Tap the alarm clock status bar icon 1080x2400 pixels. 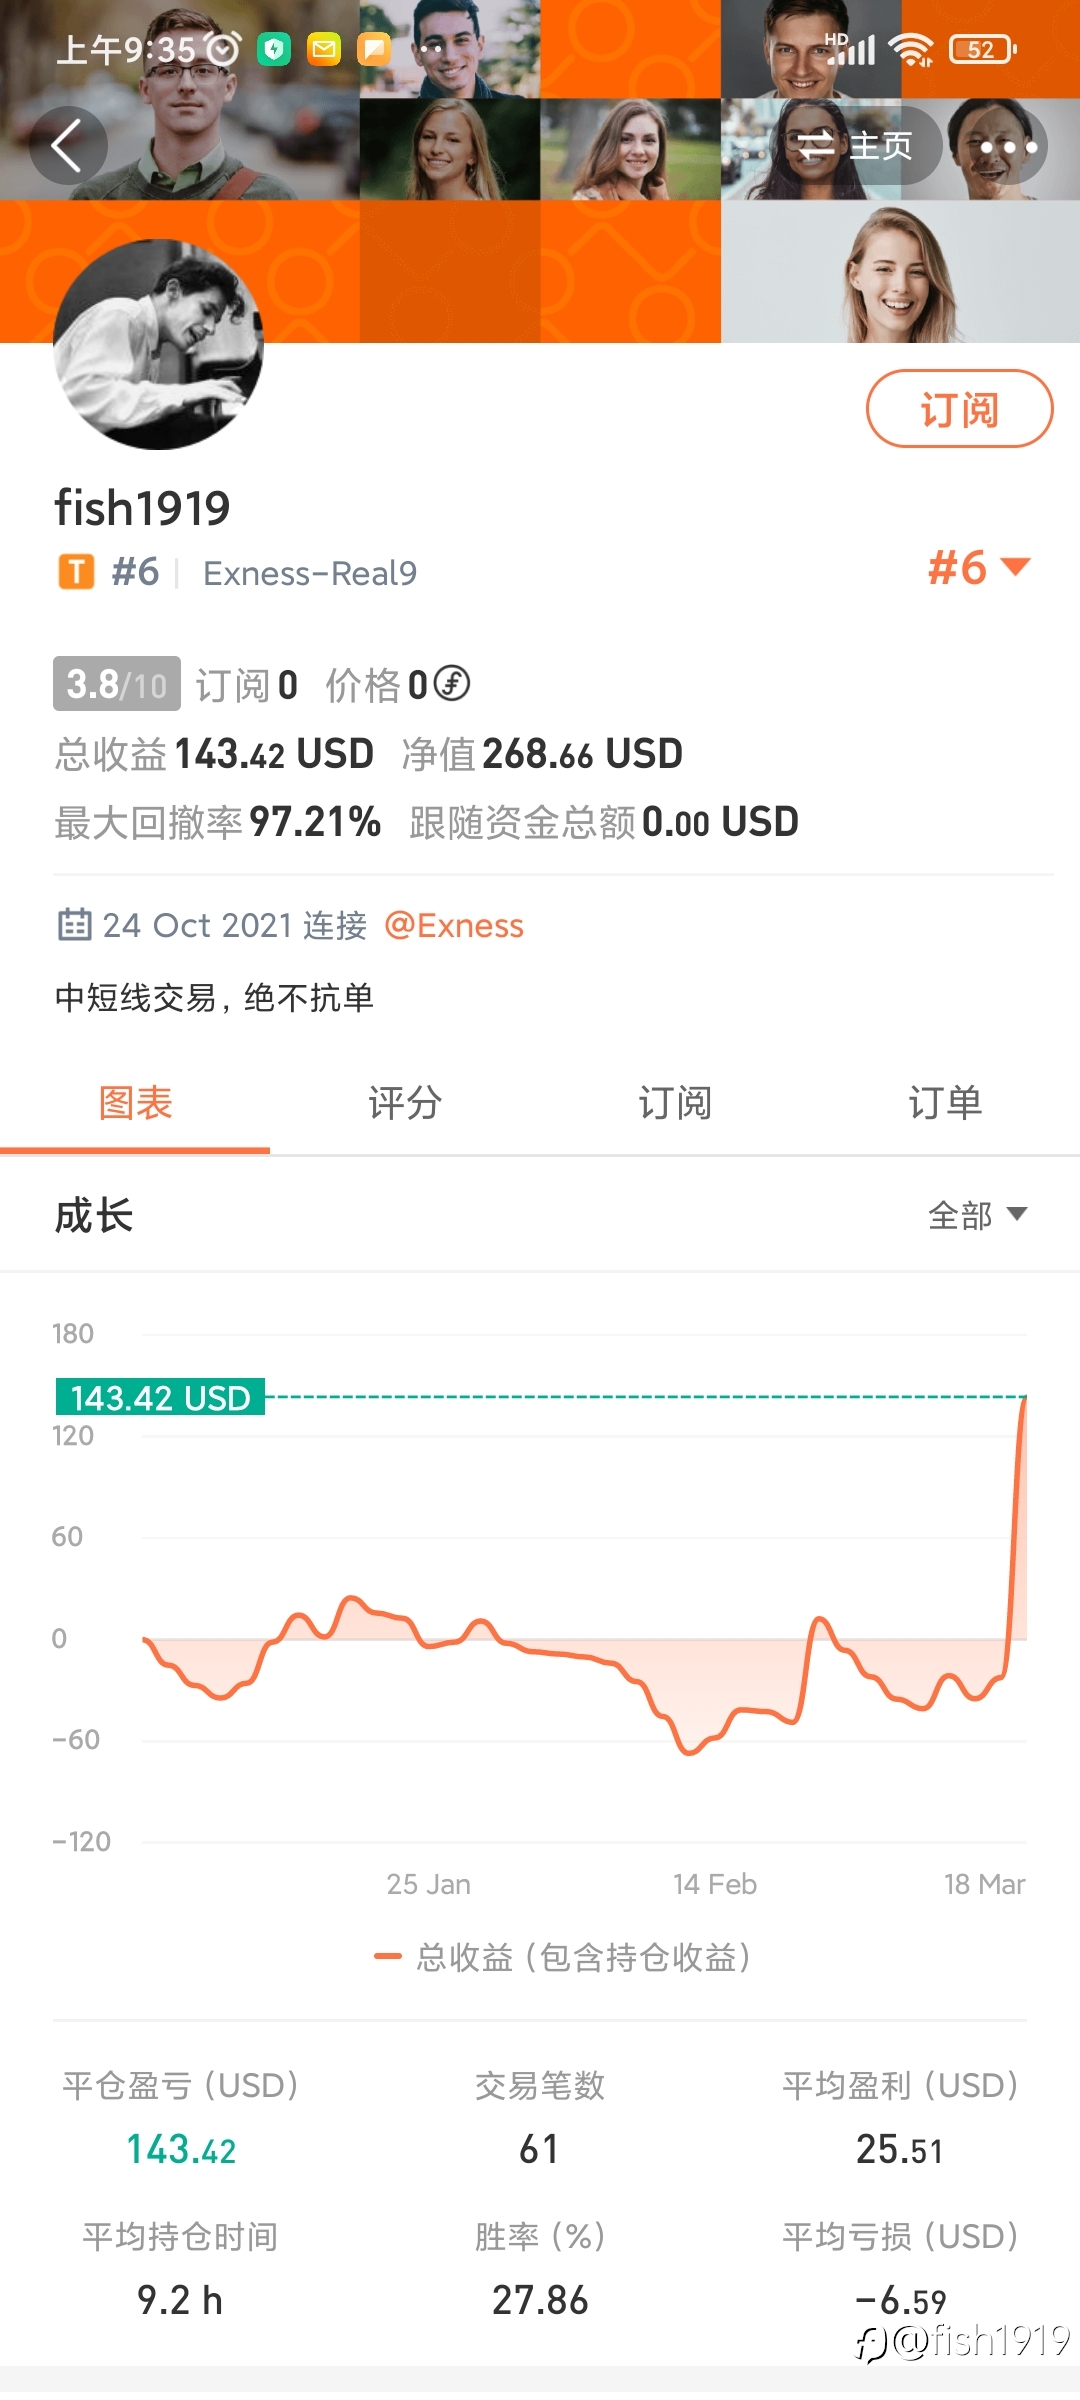[x=223, y=48]
